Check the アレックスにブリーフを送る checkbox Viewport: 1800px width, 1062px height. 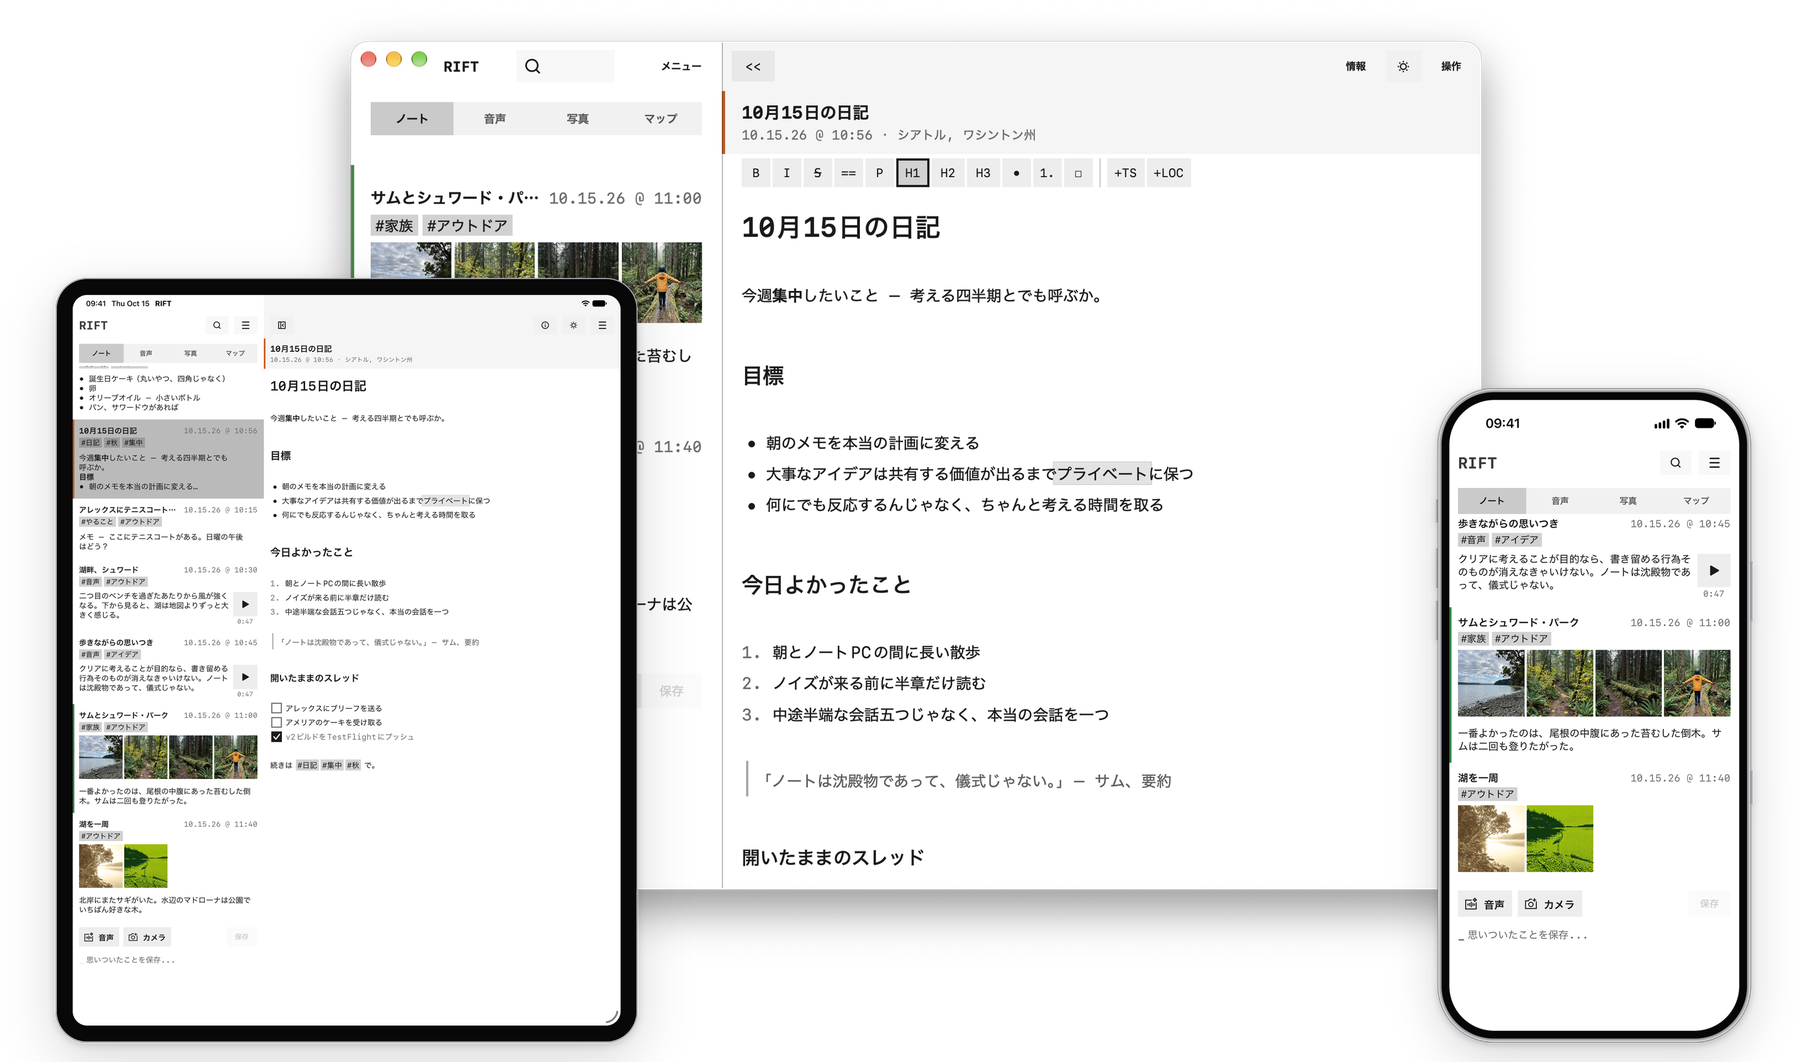tap(277, 708)
